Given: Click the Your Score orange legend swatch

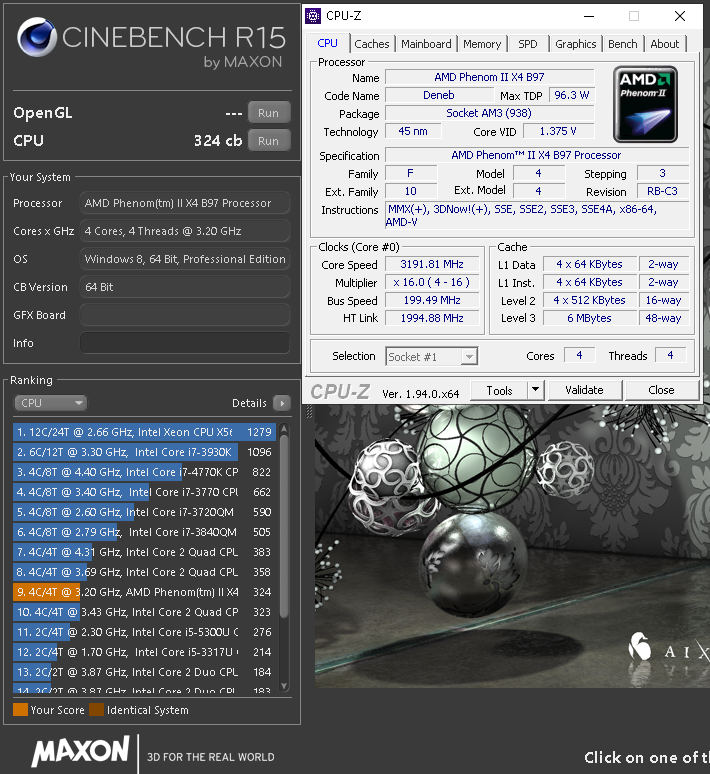Looking at the screenshot, I should [20, 710].
